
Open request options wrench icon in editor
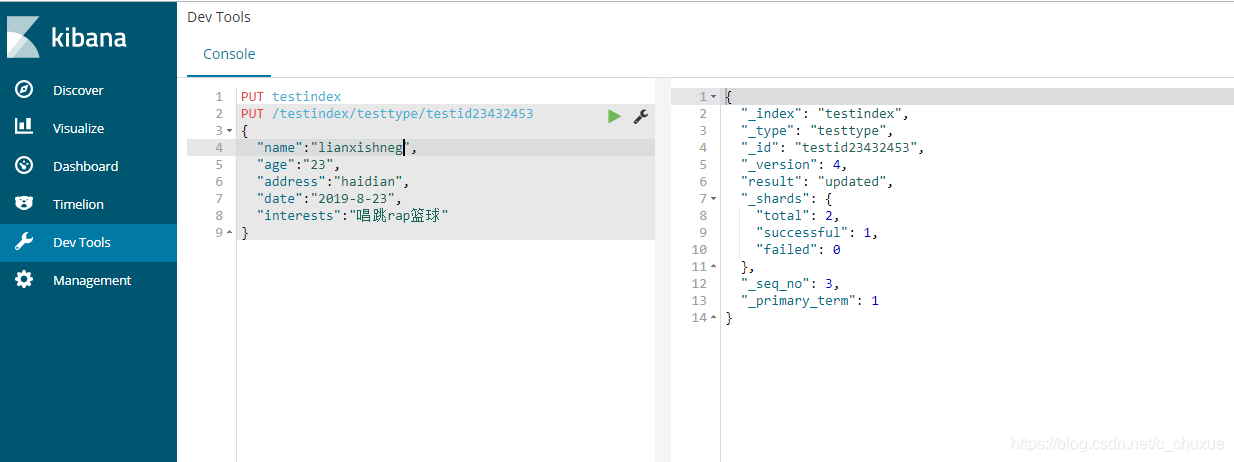click(641, 117)
